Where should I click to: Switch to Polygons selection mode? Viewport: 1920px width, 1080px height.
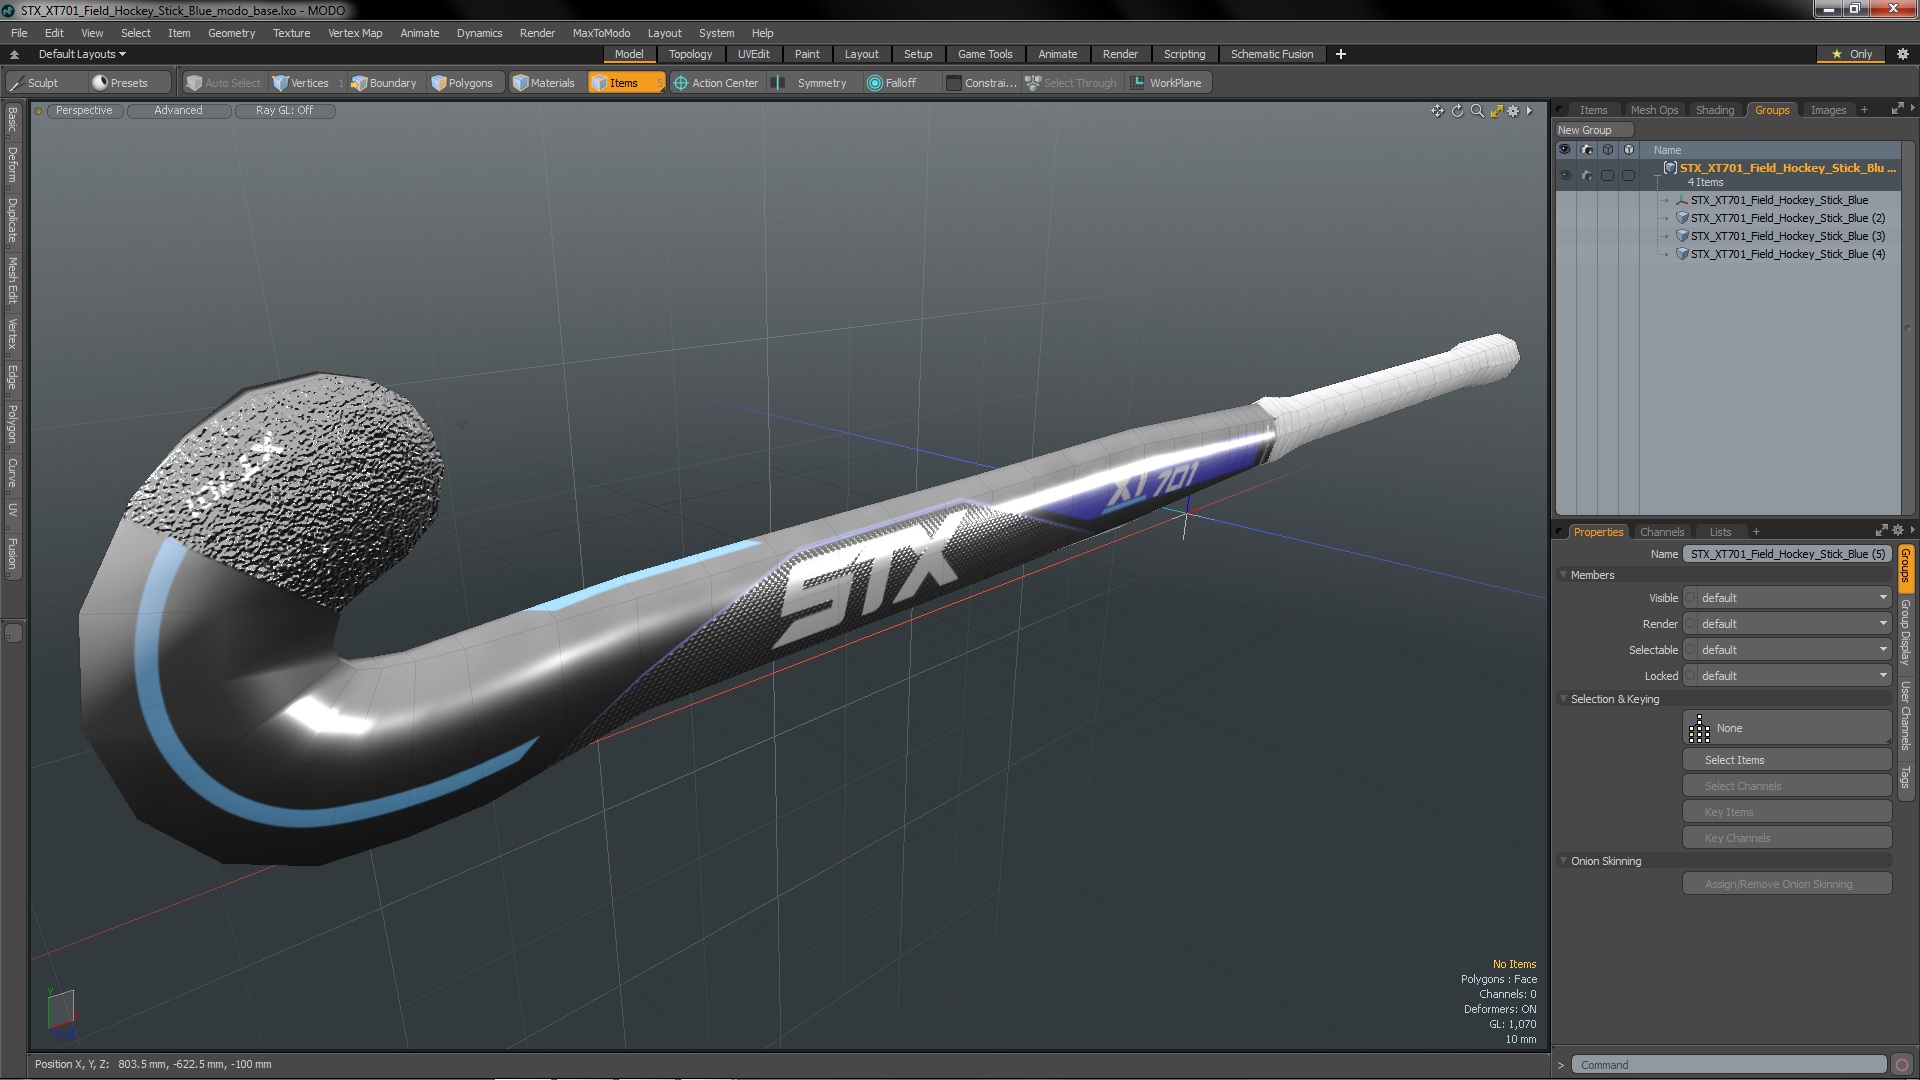click(462, 83)
